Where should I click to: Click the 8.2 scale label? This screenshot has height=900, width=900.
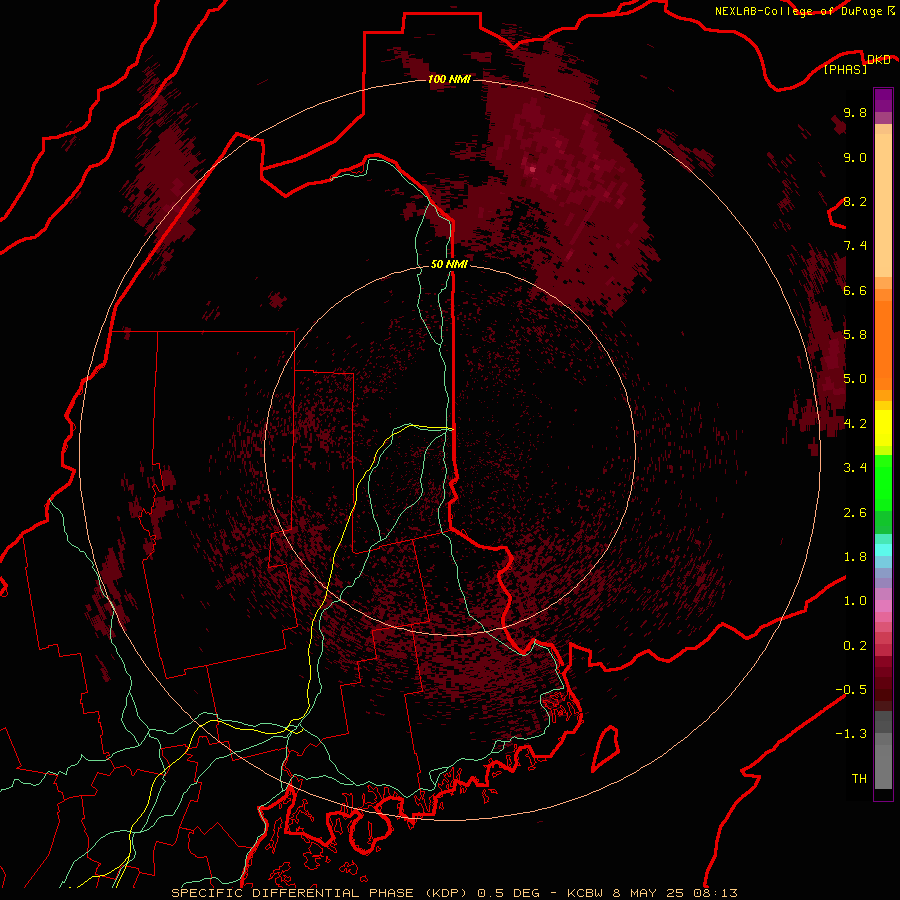click(855, 201)
